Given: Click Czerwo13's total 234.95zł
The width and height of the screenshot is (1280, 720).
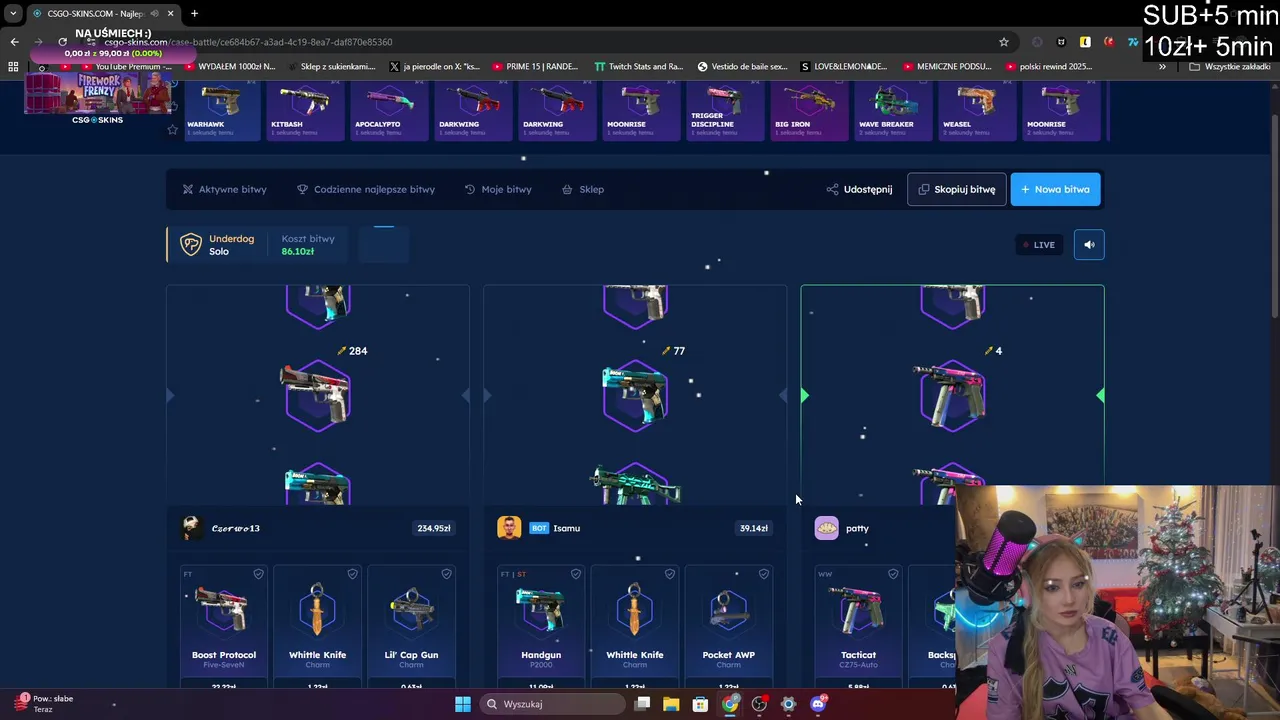Looking at the screenshot, I should tap(434, 528).
